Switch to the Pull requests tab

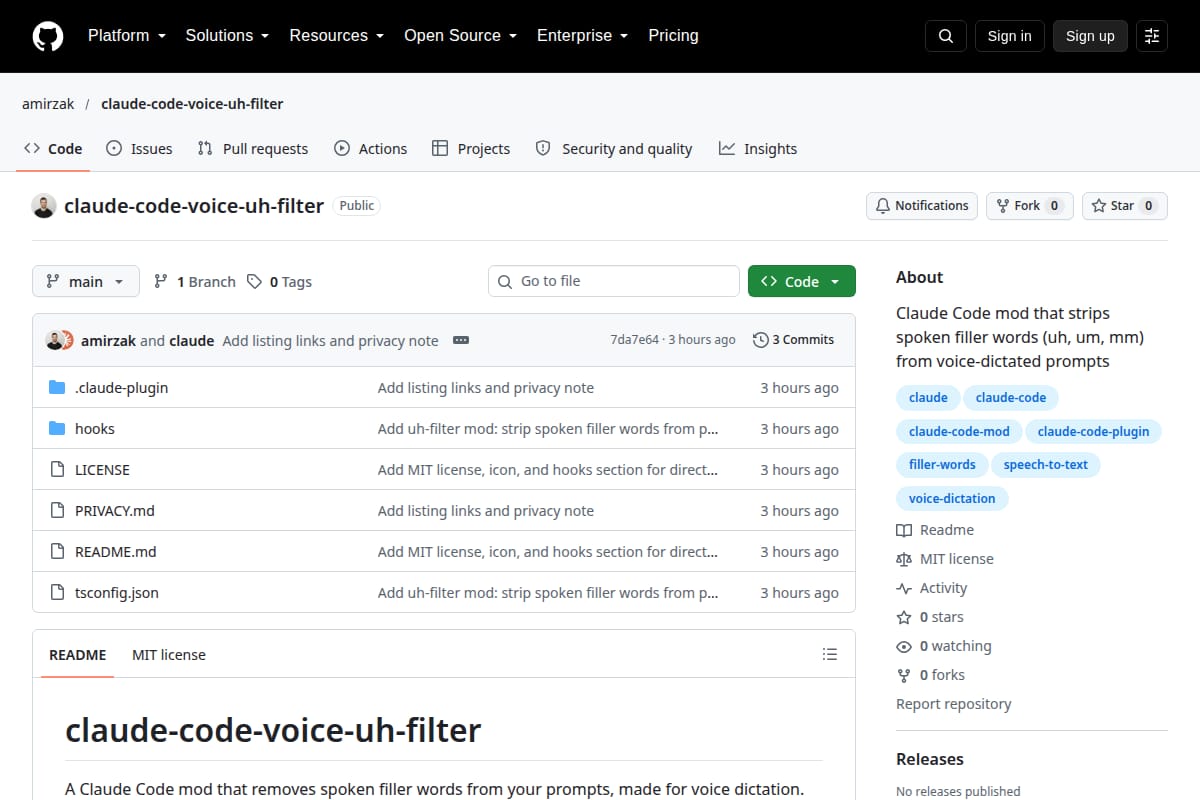click(253, 149)
